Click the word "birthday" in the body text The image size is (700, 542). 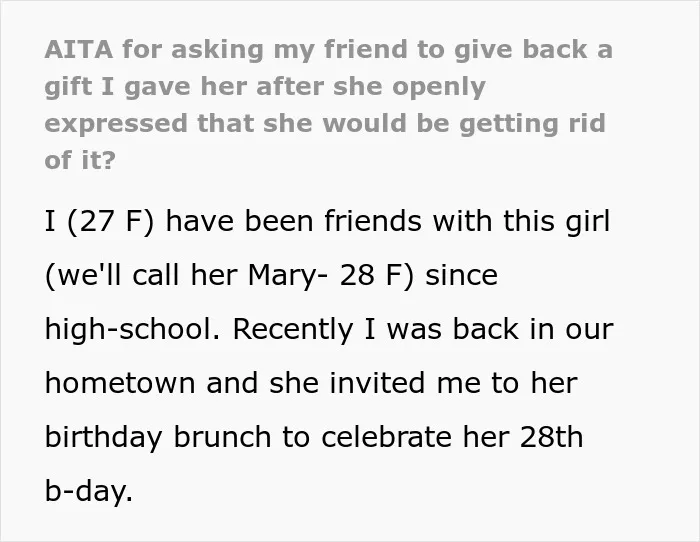[104, 438]
